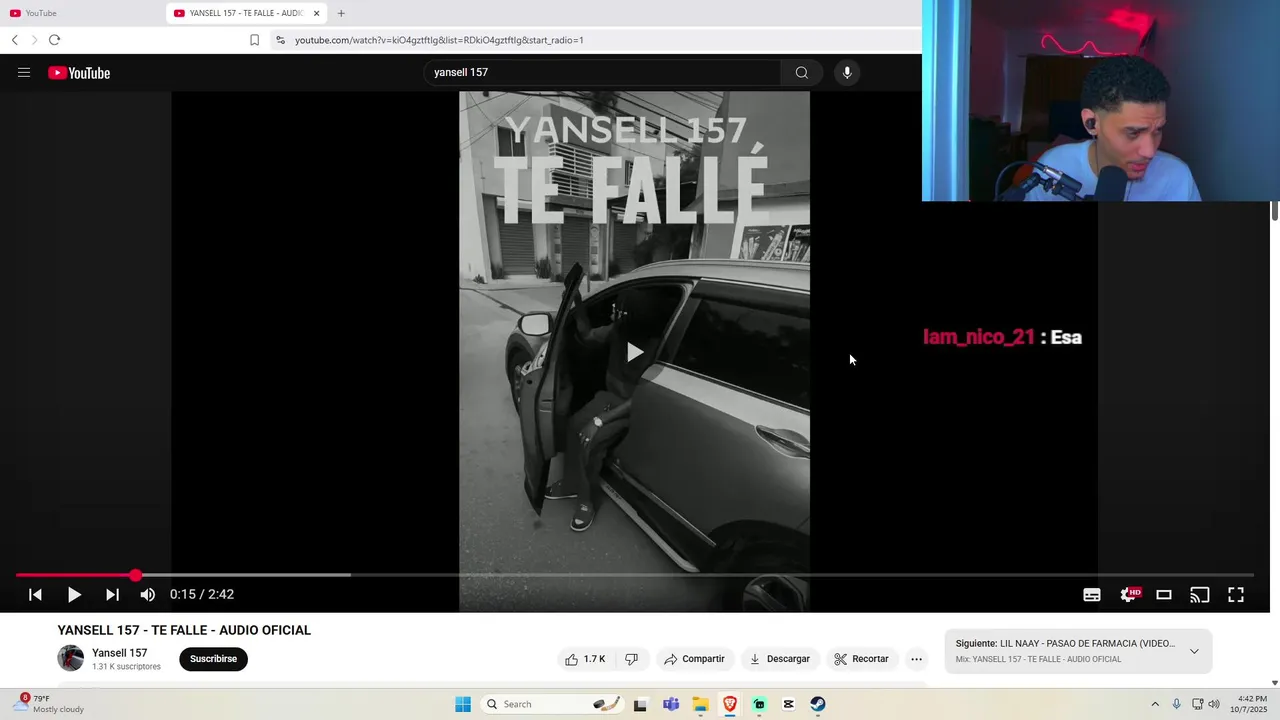Go to the YouTube home logo
This screenshot has width=1280, height=720.
[79, 72]
